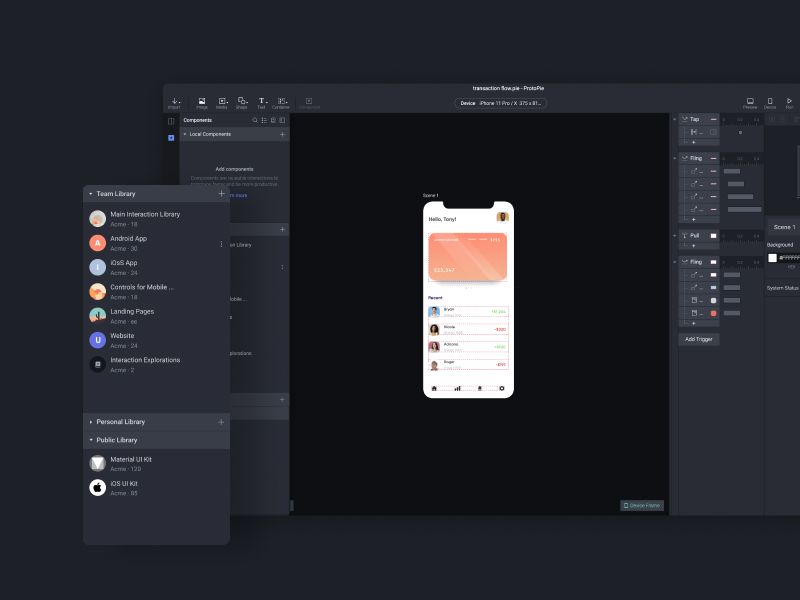Image resolution: width=800 pixels, height=600 pixels.
Task: Click the settings gear in phone mockup
Action: 502,388
